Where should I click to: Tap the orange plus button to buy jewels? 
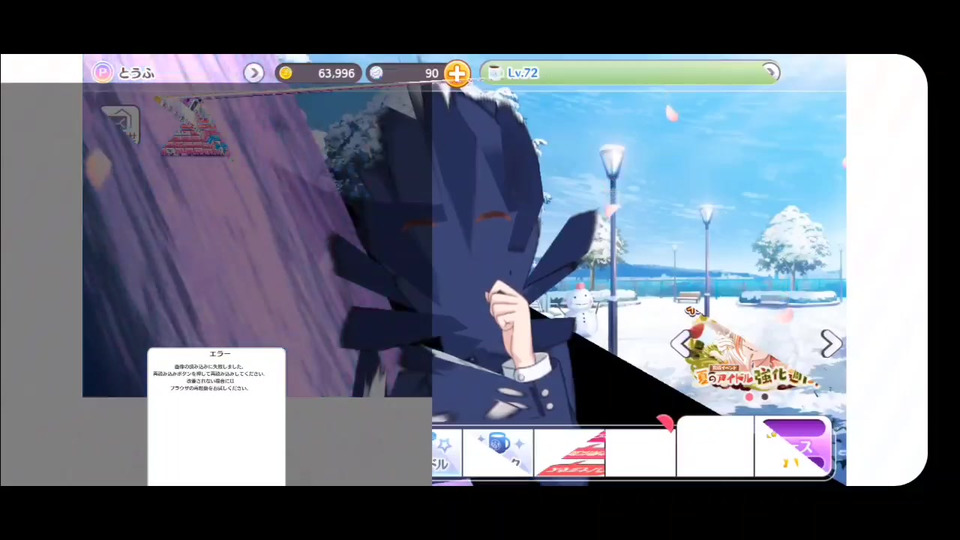point(457,73)
